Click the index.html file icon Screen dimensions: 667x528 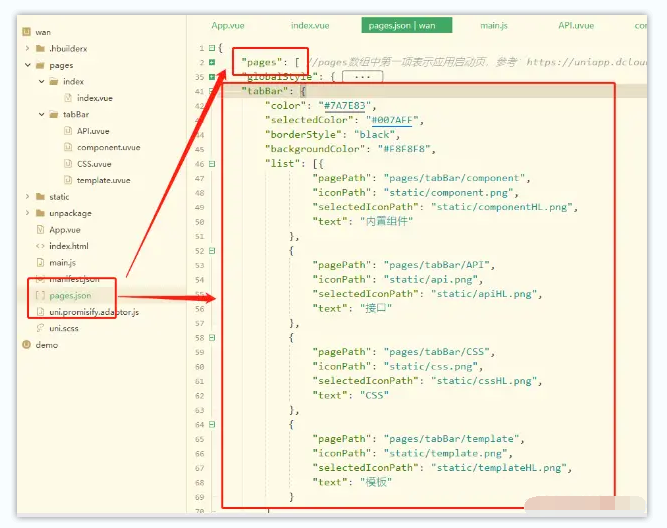click(x=40, y=246)
